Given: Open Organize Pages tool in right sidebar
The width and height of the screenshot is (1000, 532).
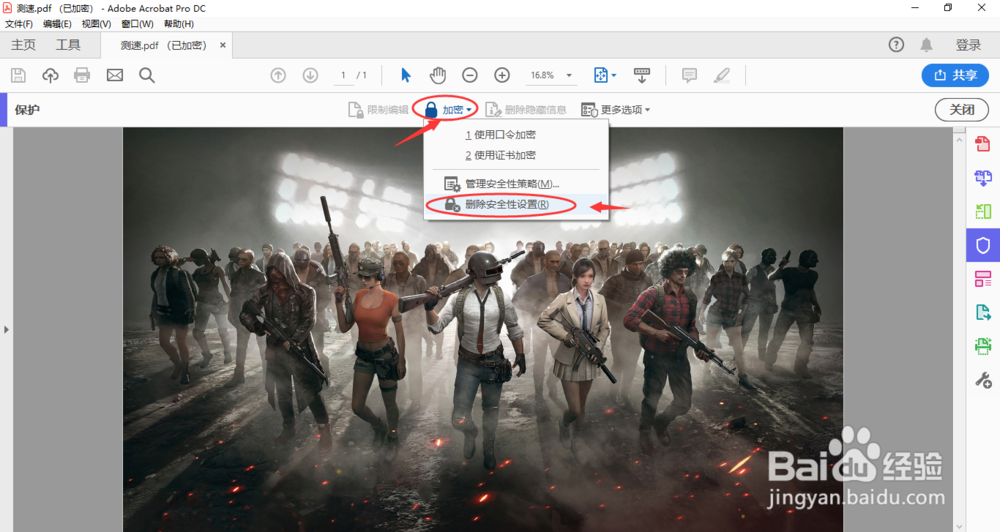Looking at the screenshot, I should (983, 211).
